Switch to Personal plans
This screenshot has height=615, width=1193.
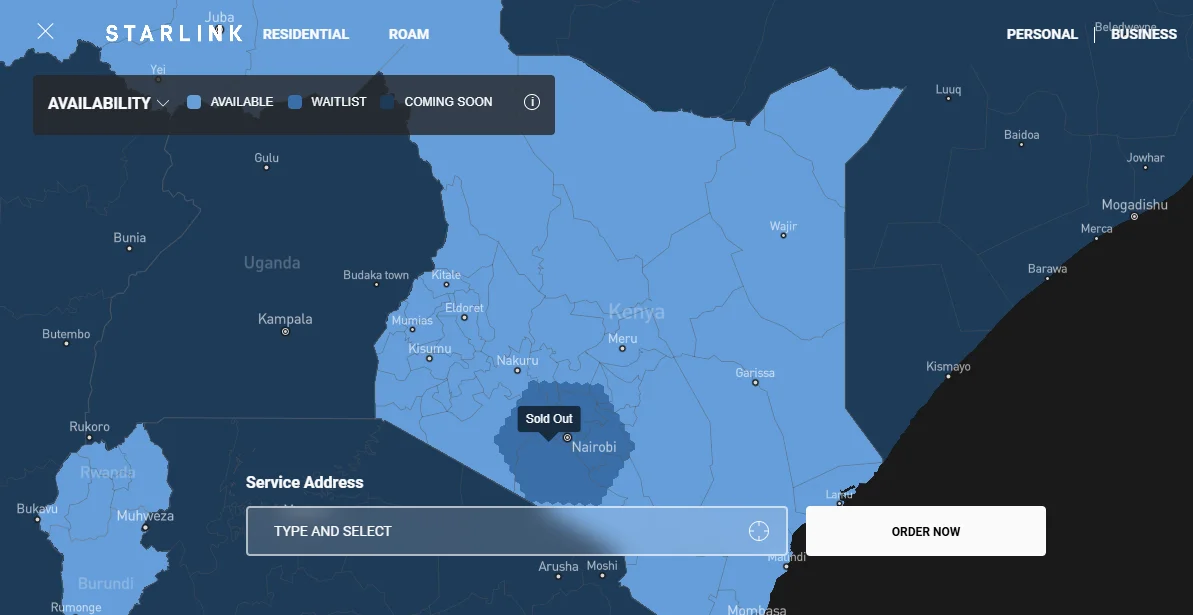(1042, 34)
